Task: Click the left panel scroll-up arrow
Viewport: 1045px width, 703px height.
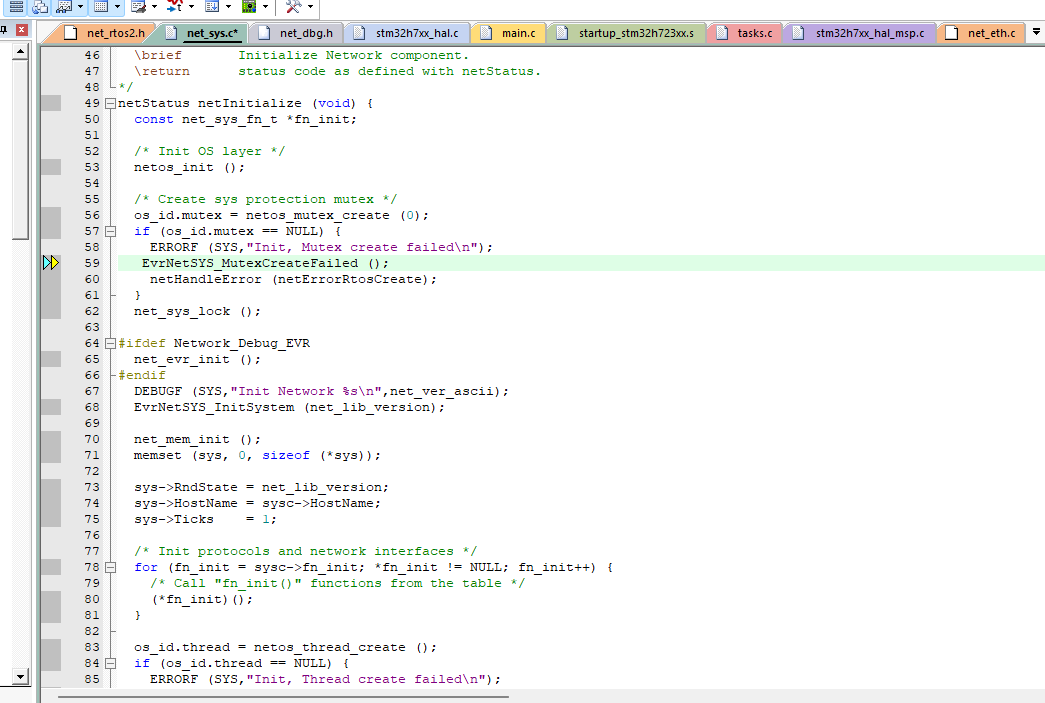Action: [20, 49]
